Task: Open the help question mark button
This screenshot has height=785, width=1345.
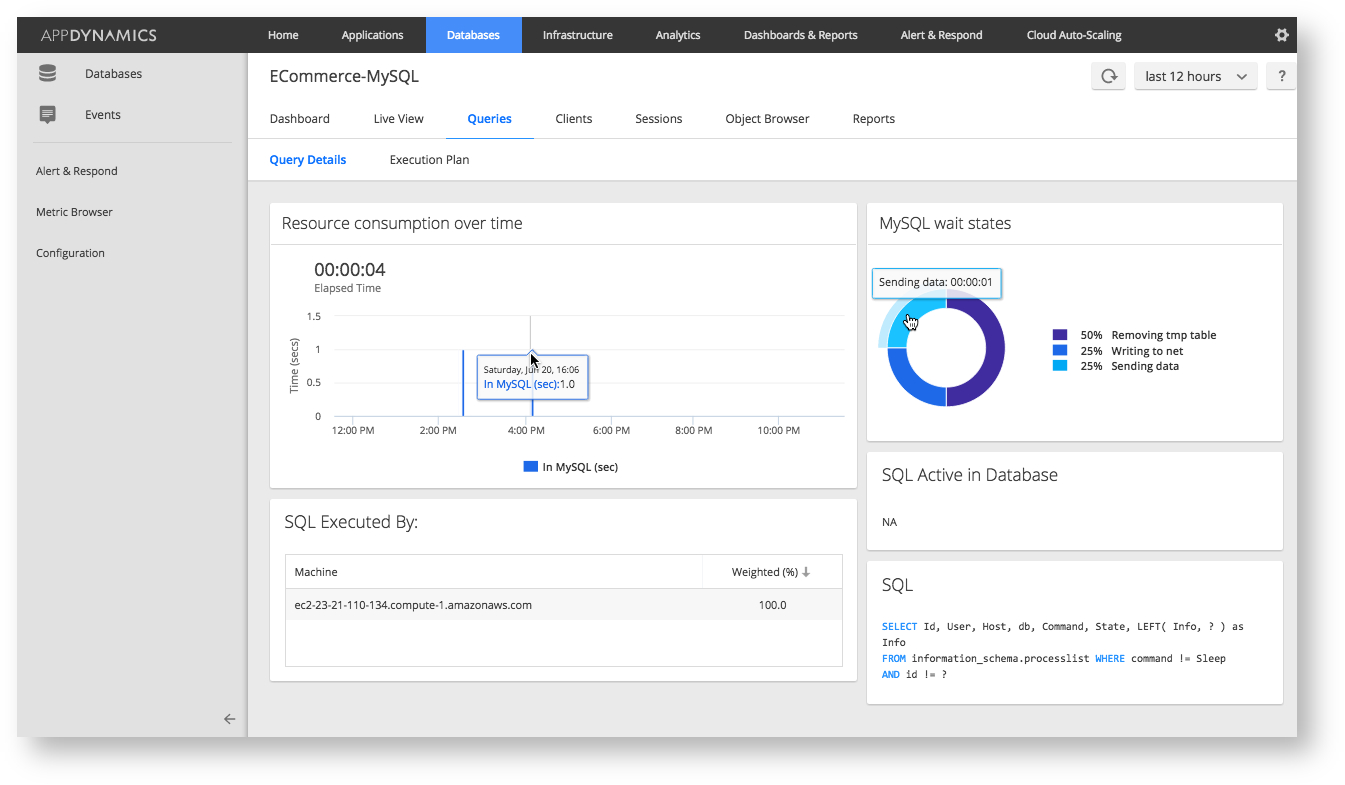Action: tap(1281, 76)
